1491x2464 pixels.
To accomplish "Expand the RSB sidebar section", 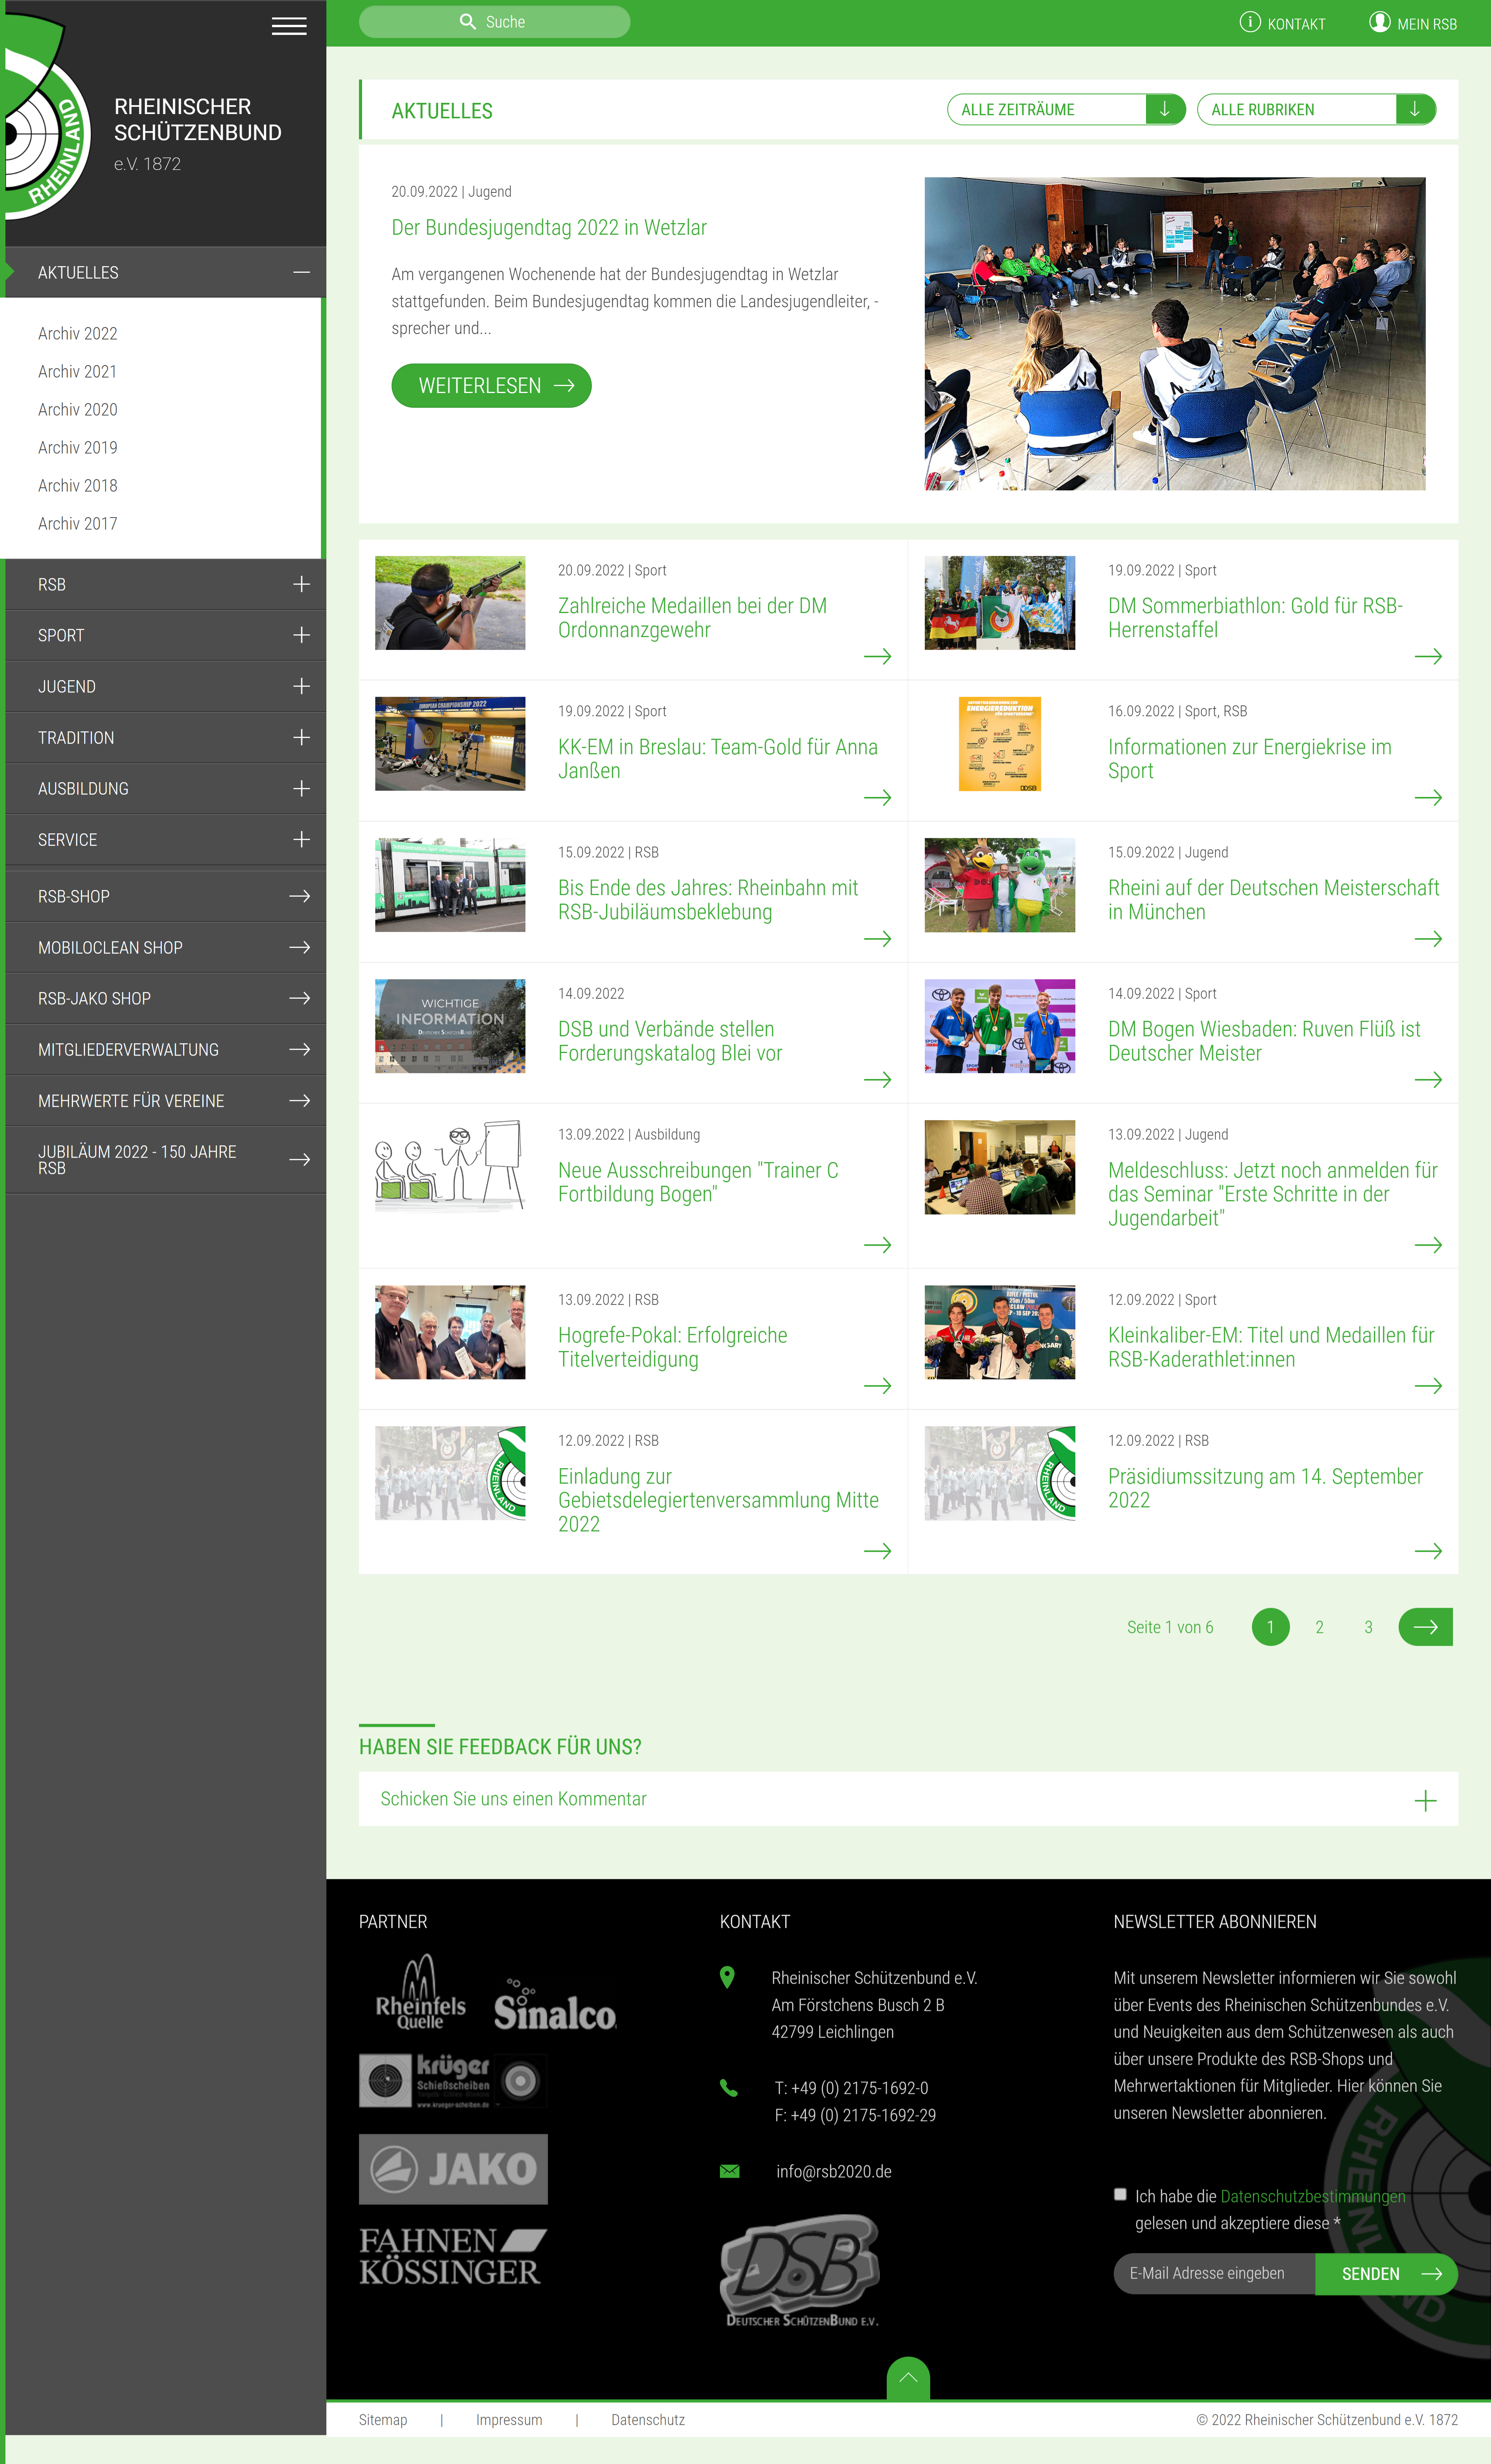I will [301, 584].
